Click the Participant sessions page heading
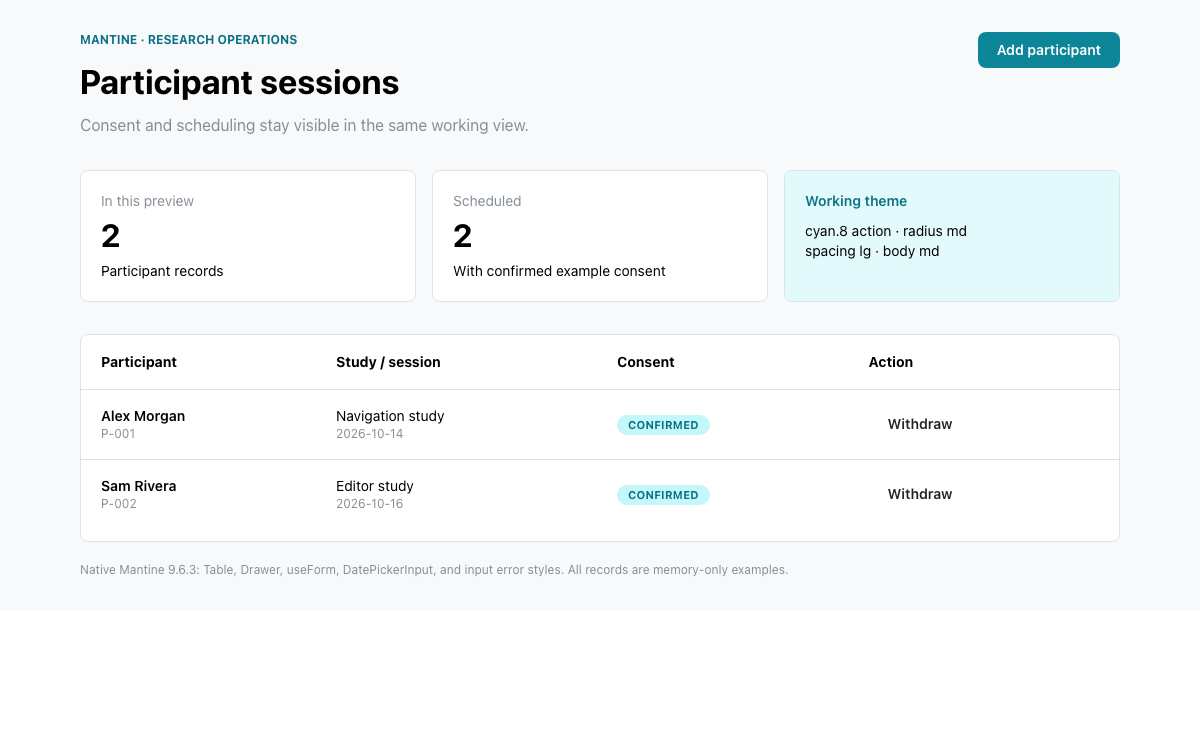This screenshot has width=1200, height=750. click(x=240, y=82)
